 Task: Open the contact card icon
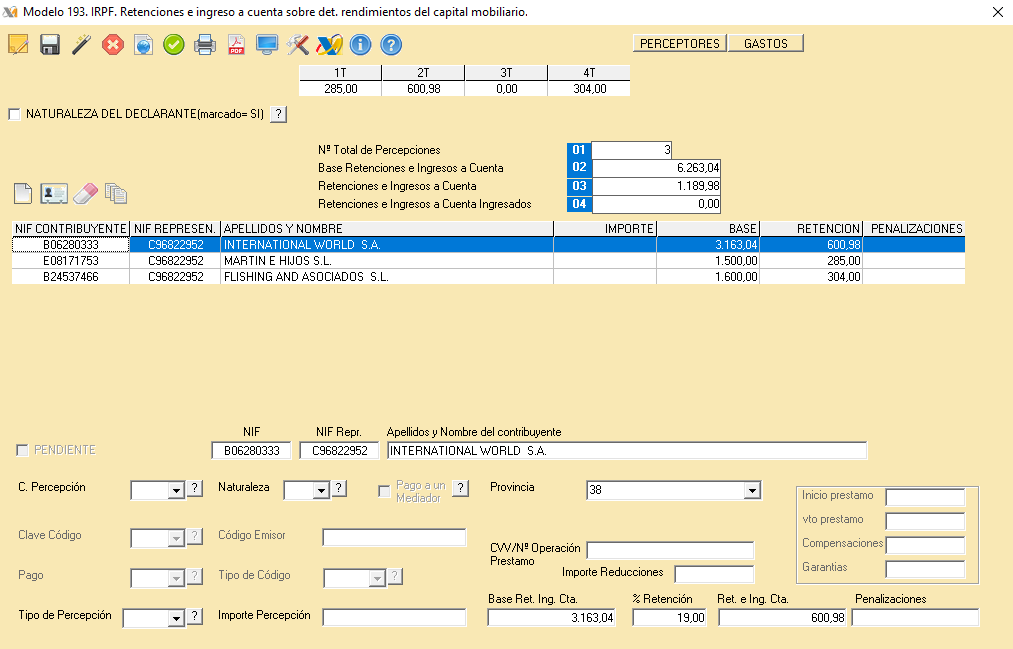(54, 194)
